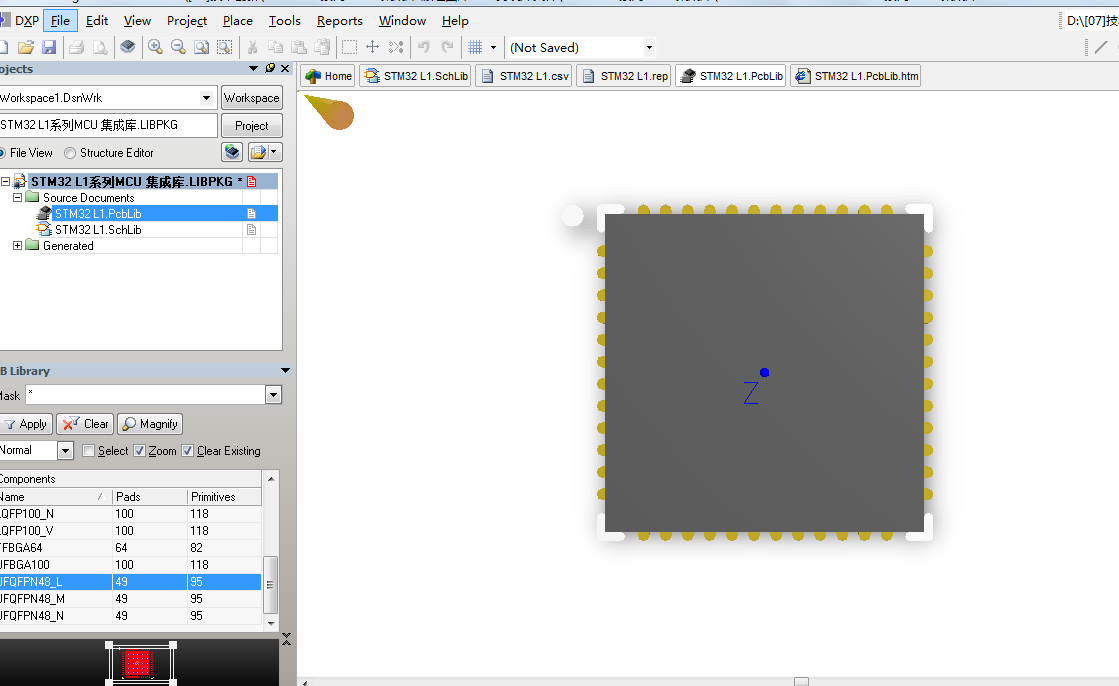Undo the last action

click(424, 48)
